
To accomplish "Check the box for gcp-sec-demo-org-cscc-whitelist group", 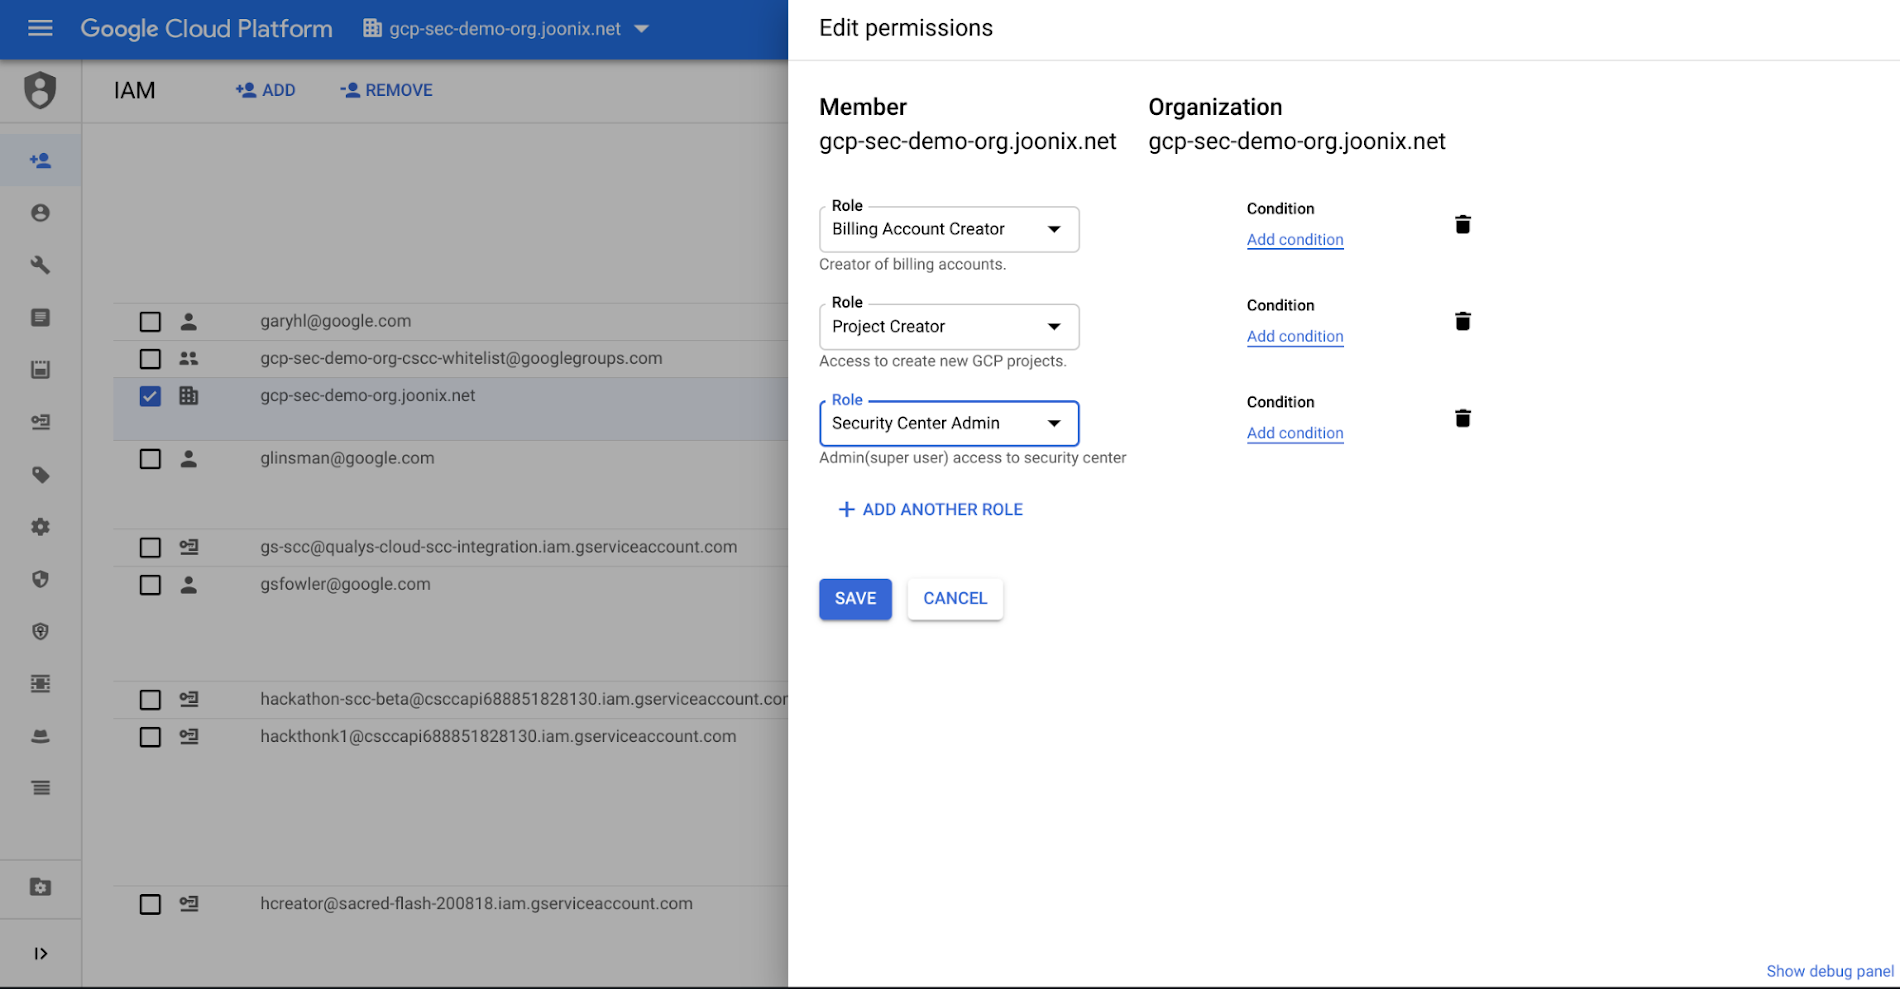I will 150,359.
